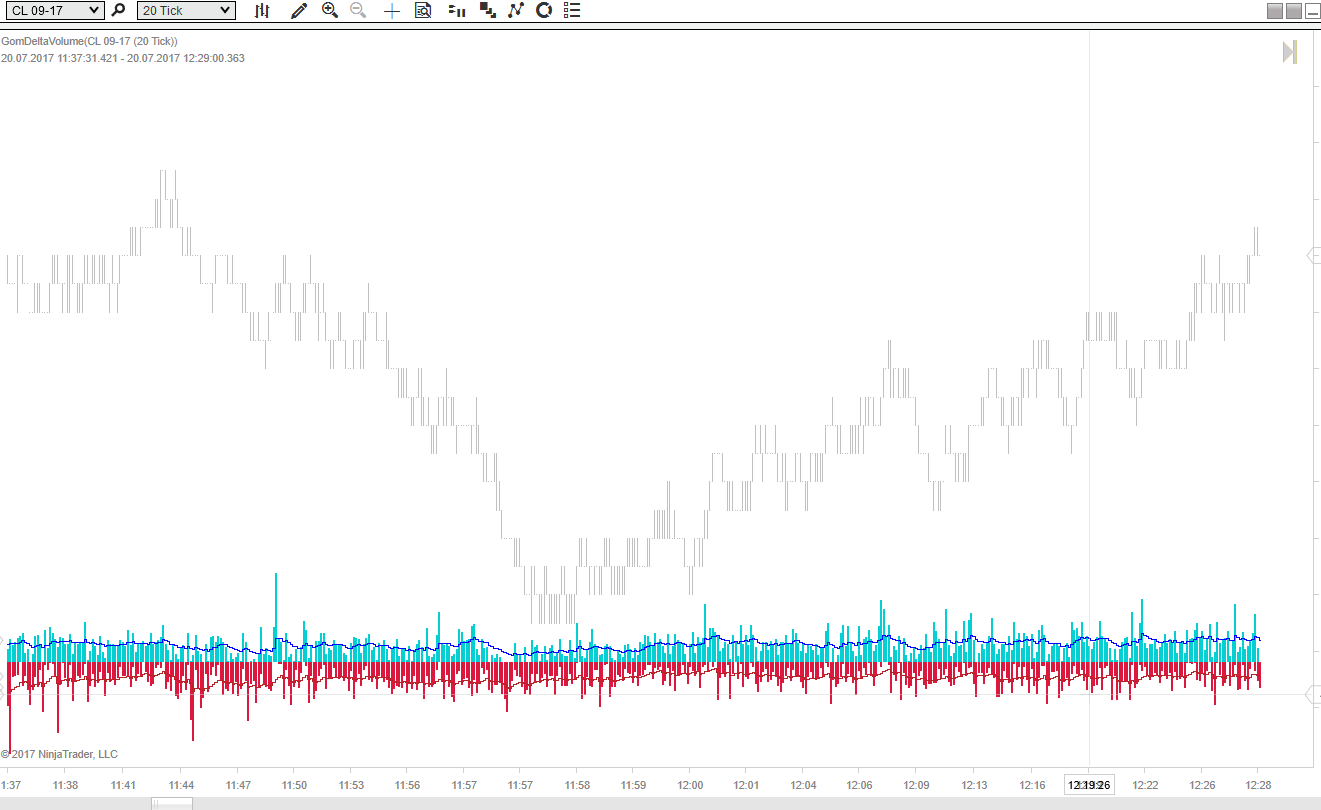Image resolution: width=1321 pixels, height=810 pixels.
Task: Click the 12:28 time axis label
Action: click(x=1258, y=785)
